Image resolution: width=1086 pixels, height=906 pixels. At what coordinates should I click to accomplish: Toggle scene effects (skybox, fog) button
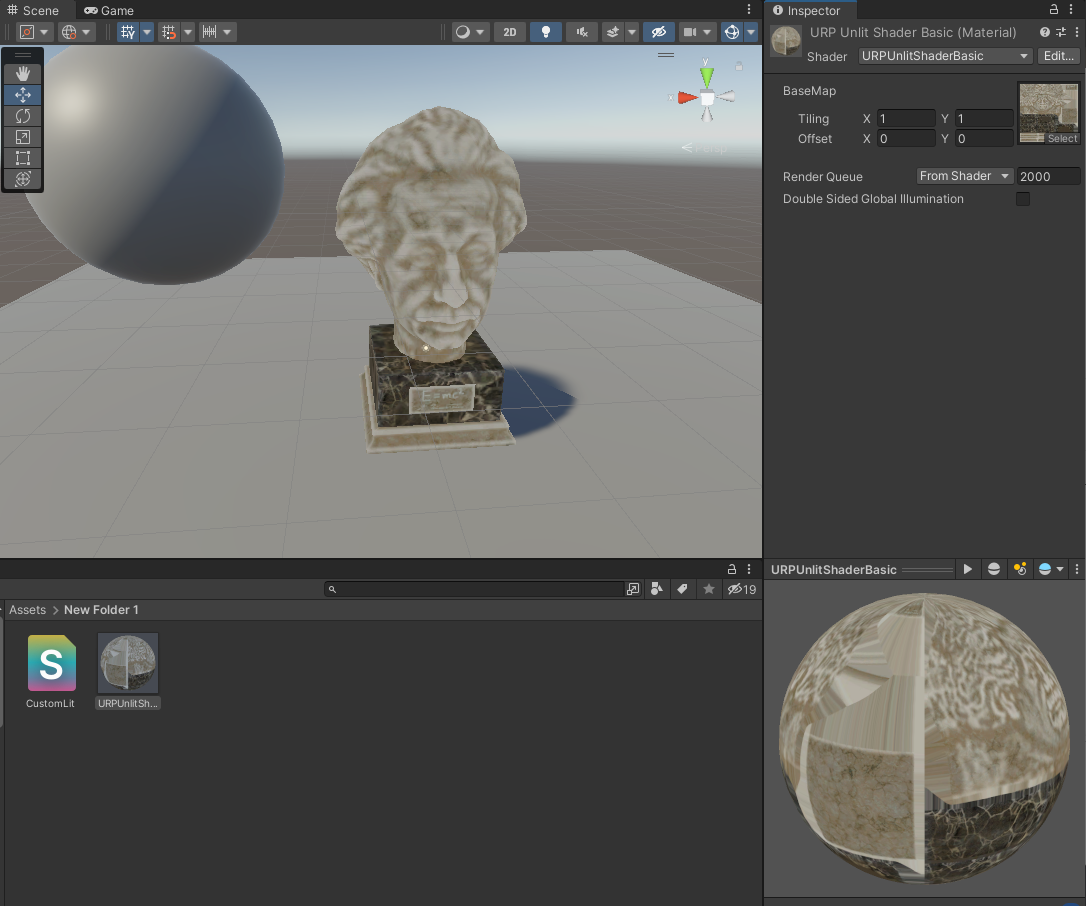click(613, 32)
